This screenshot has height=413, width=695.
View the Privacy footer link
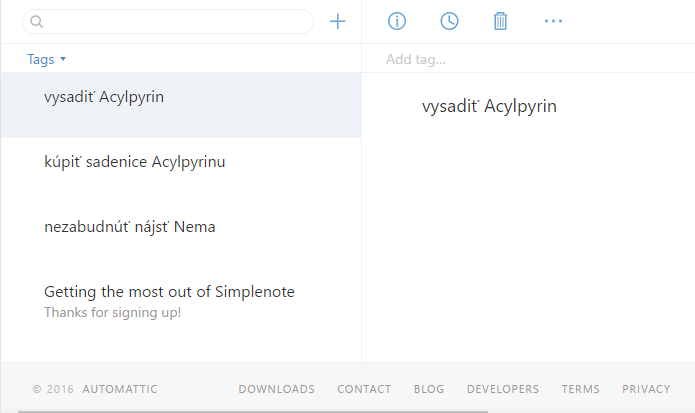646,389
